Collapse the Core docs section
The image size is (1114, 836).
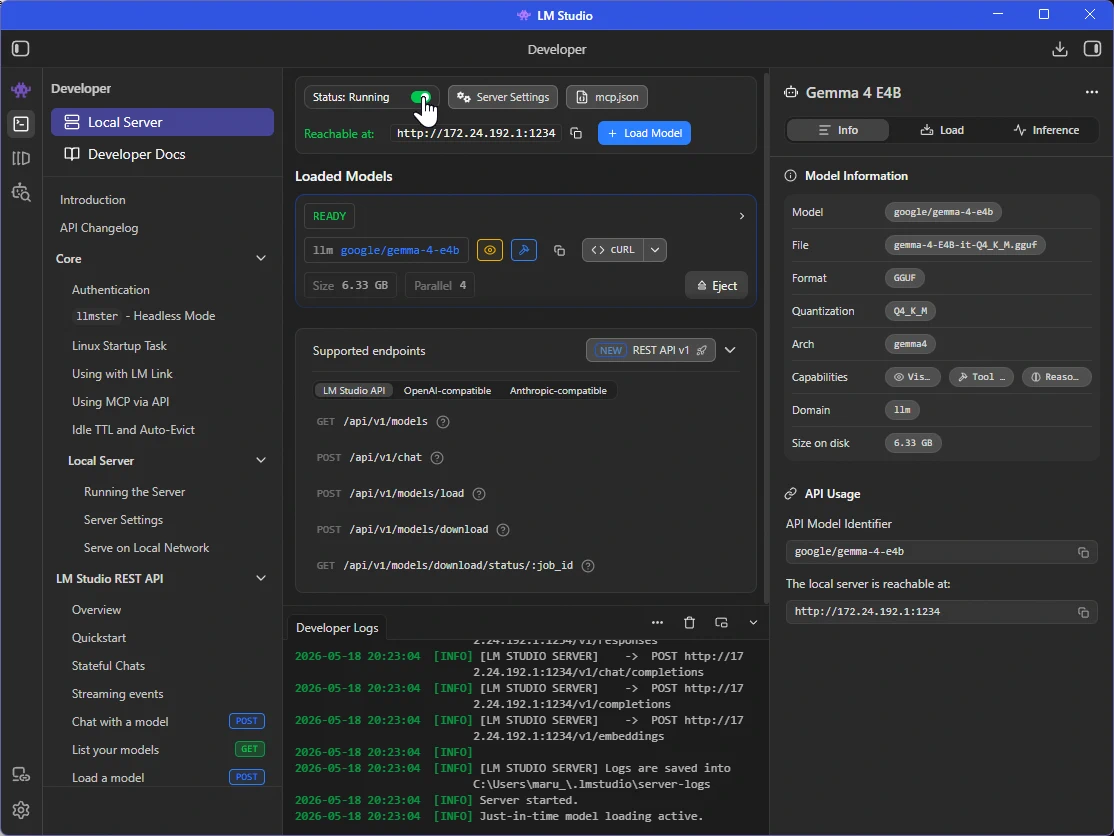pyautogui.click(x=261, y=259)
